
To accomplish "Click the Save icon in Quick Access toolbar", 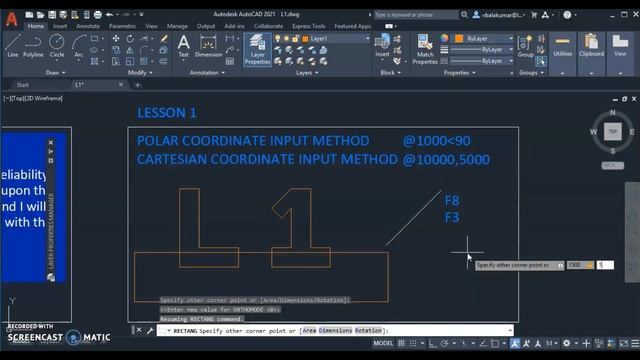I will [x=52, y=15].
